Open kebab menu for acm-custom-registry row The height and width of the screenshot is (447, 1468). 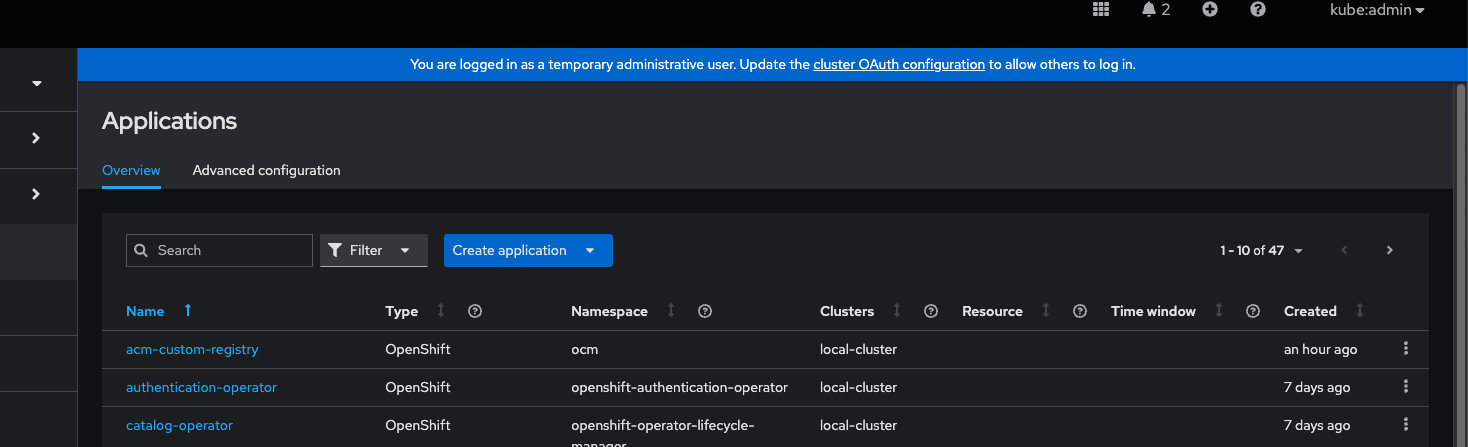pos(1406,349)
